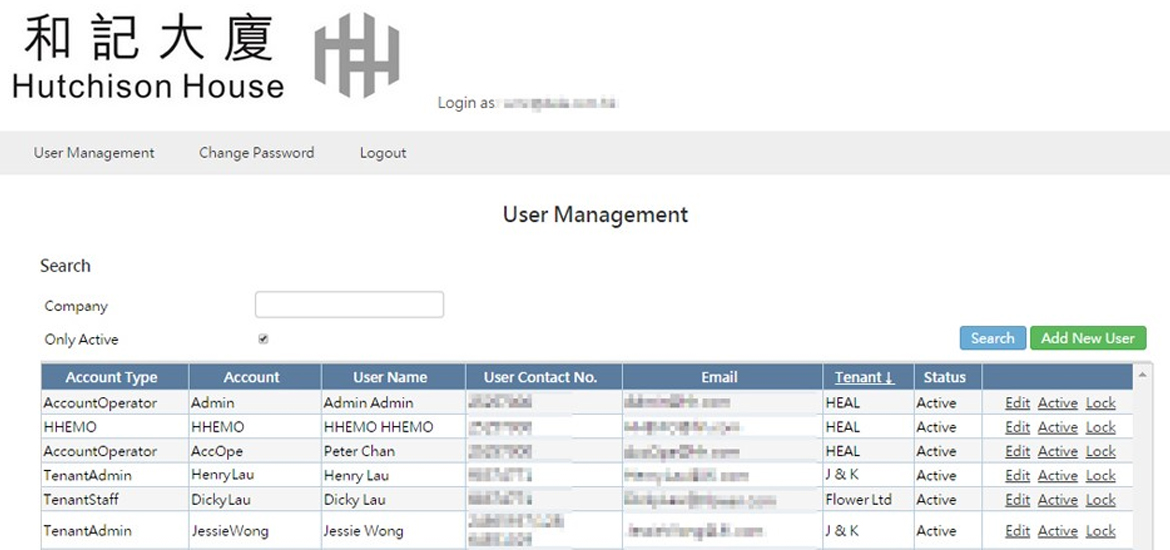Click the green Add New User button
This screenshot has width=1170, height=550.
[1087, 338]
